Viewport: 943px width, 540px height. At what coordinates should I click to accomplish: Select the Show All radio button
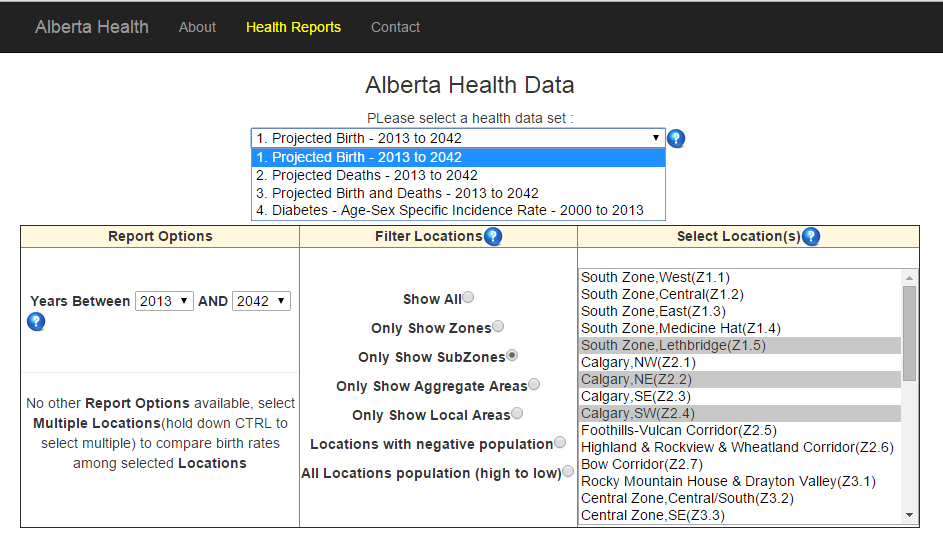click(468, 297)
